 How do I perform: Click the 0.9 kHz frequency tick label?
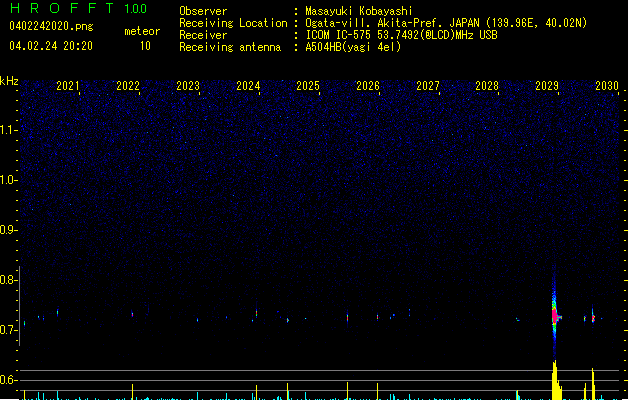tap(8, 230)
